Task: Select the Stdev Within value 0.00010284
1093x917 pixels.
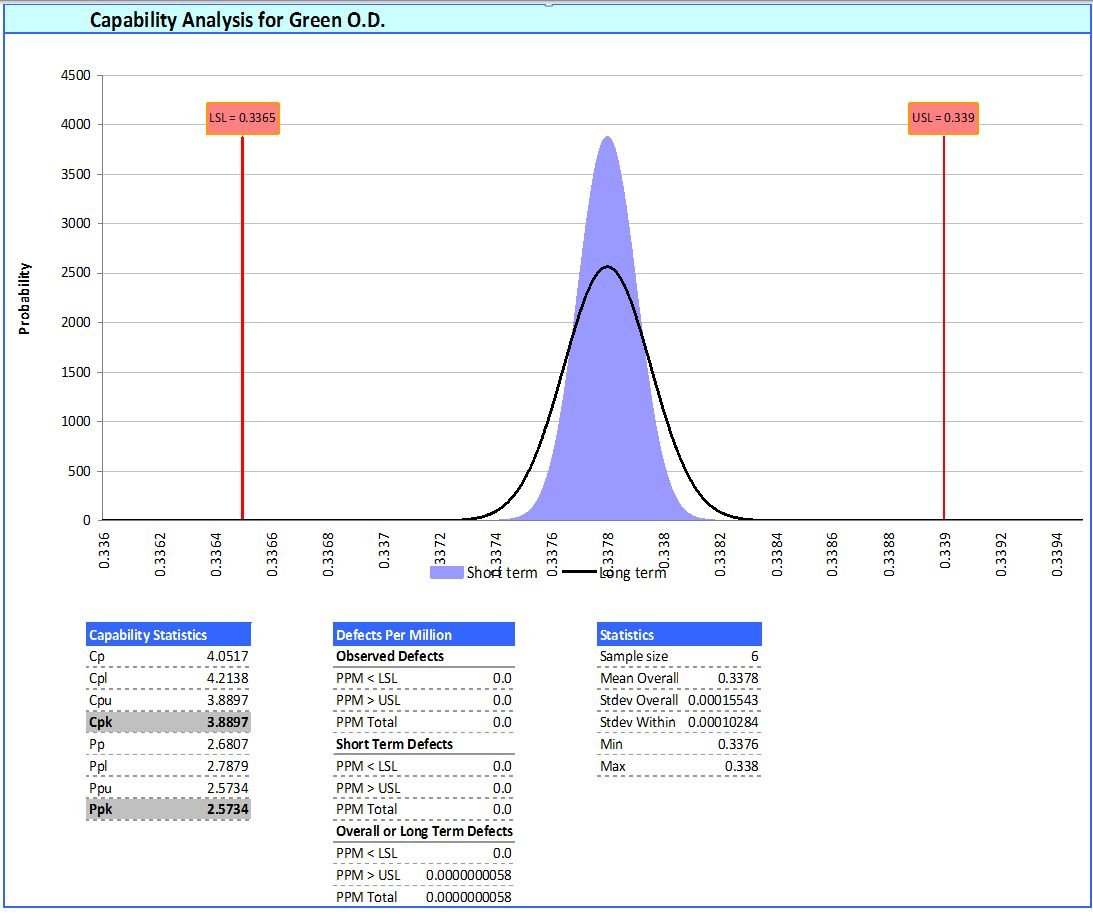Action: tap(723, 722)
